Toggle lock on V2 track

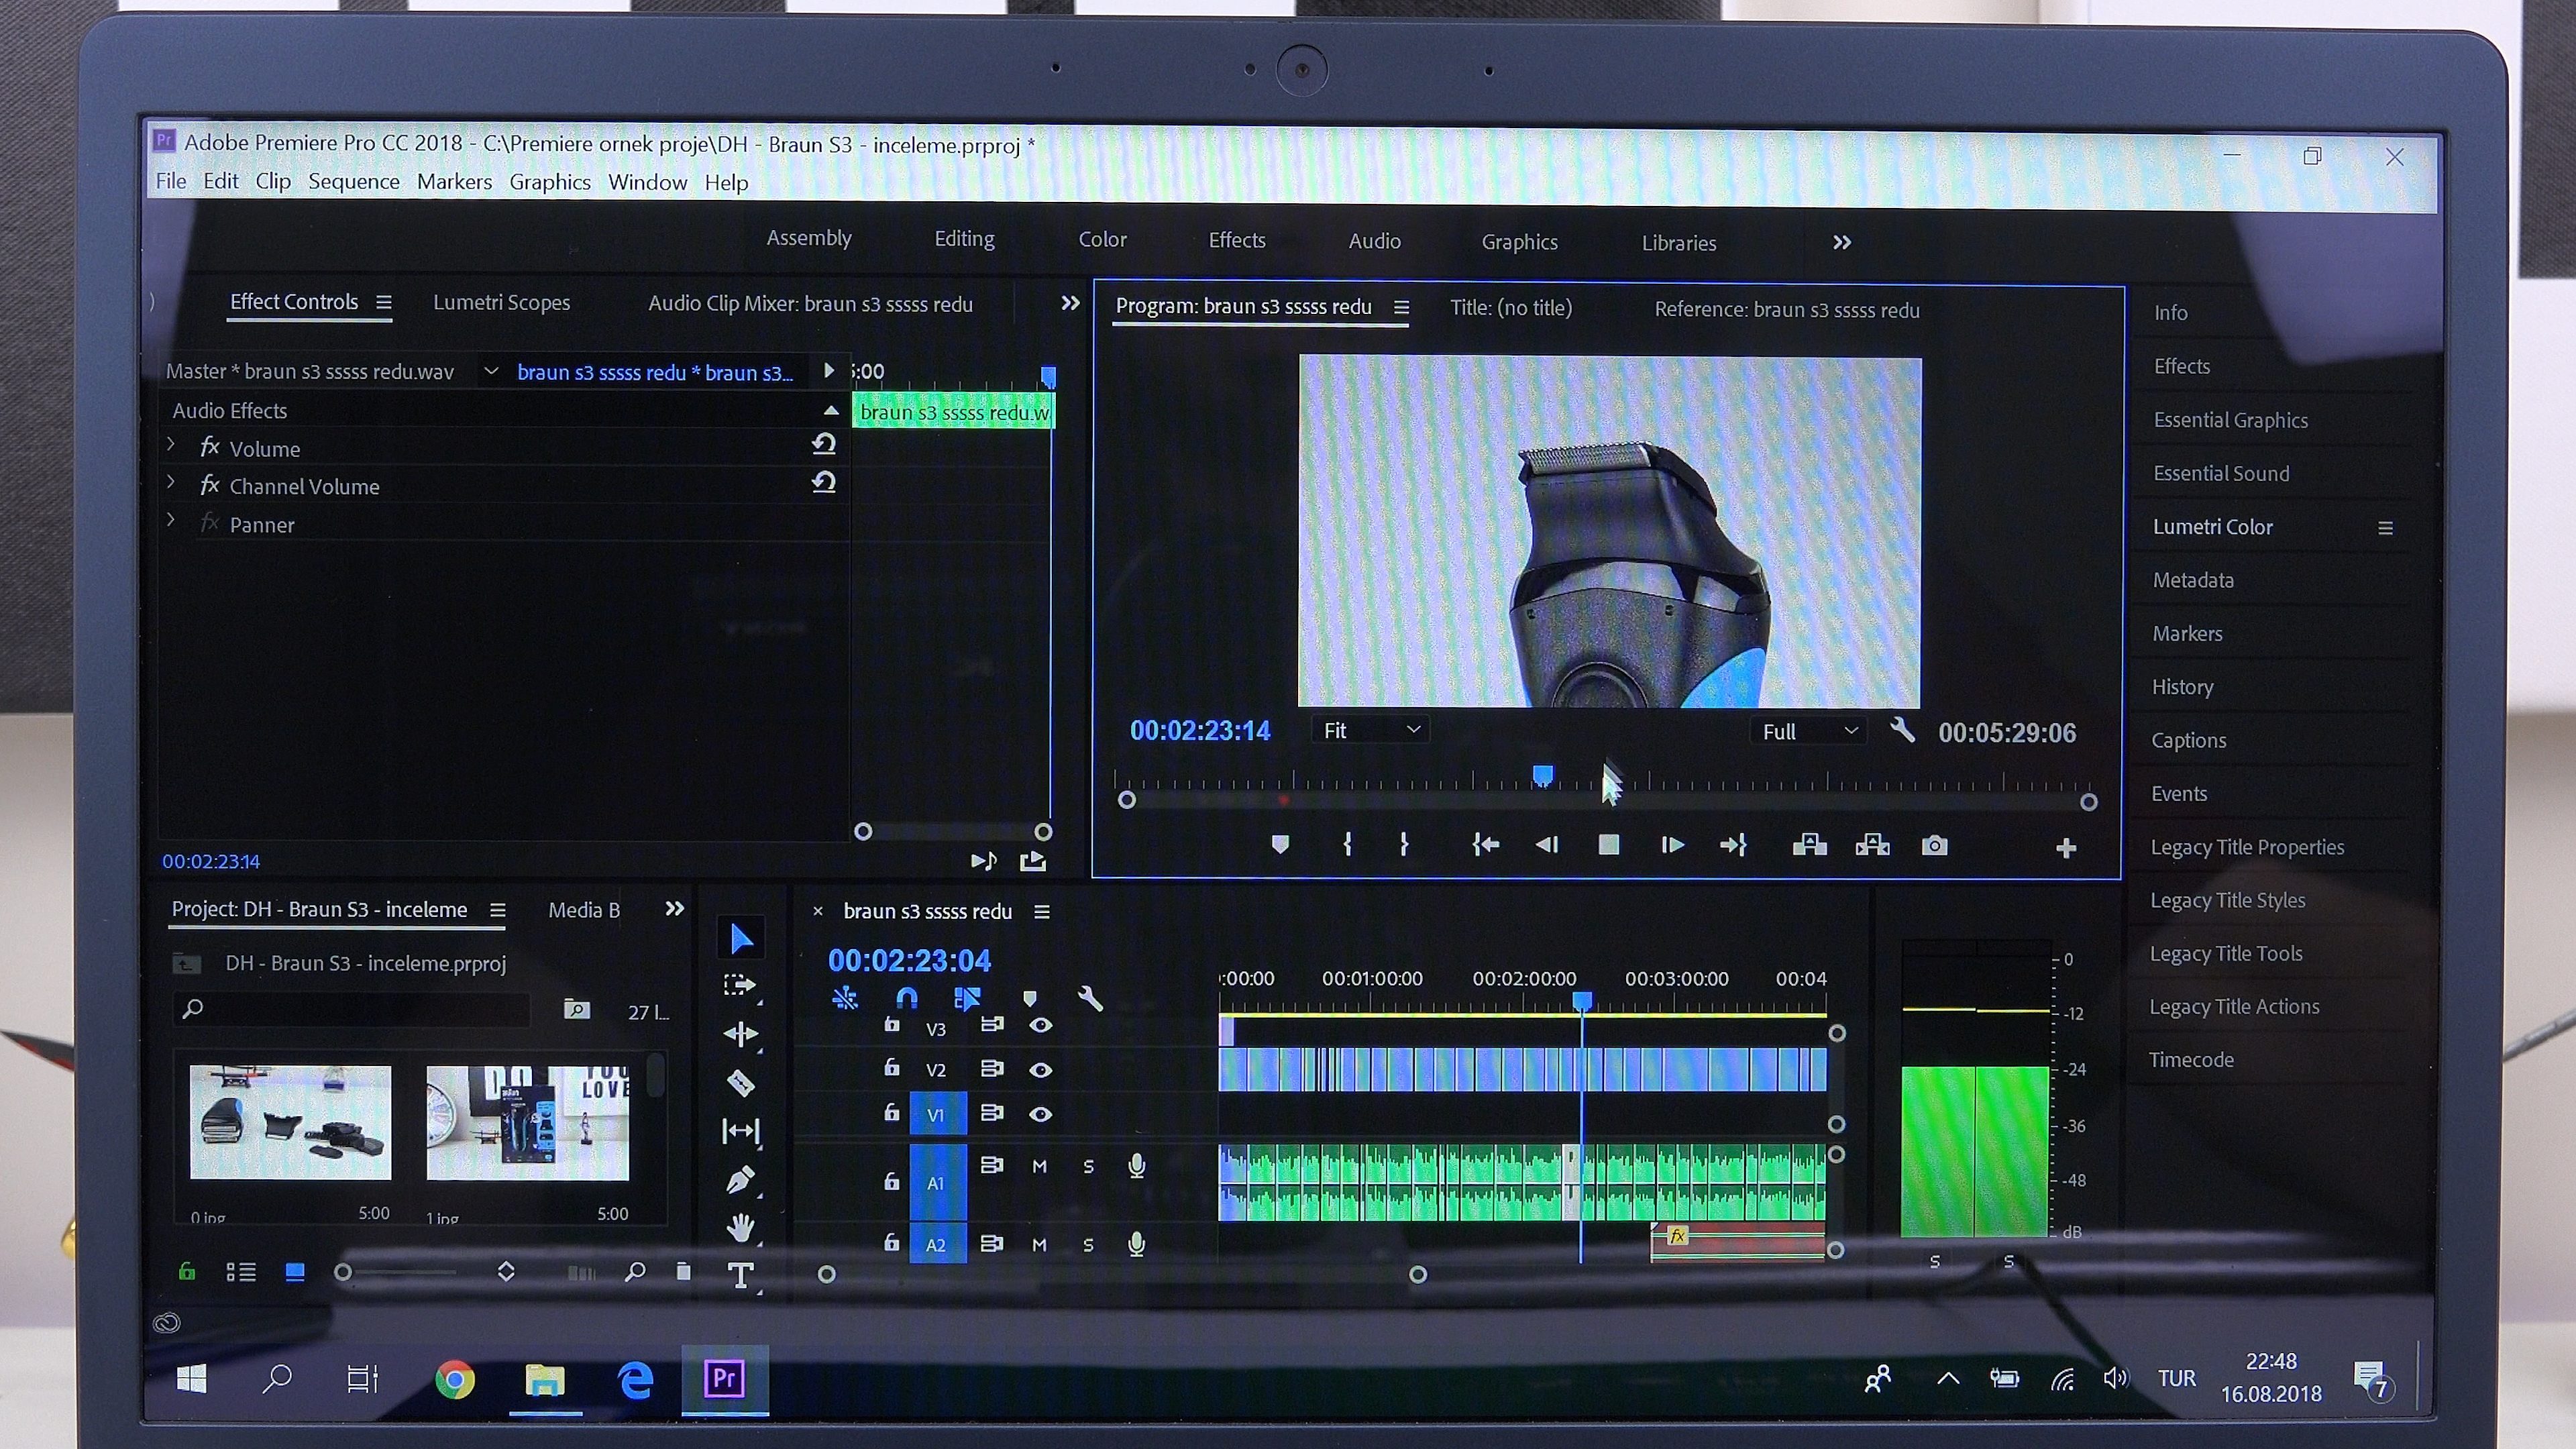(892, 1068)
